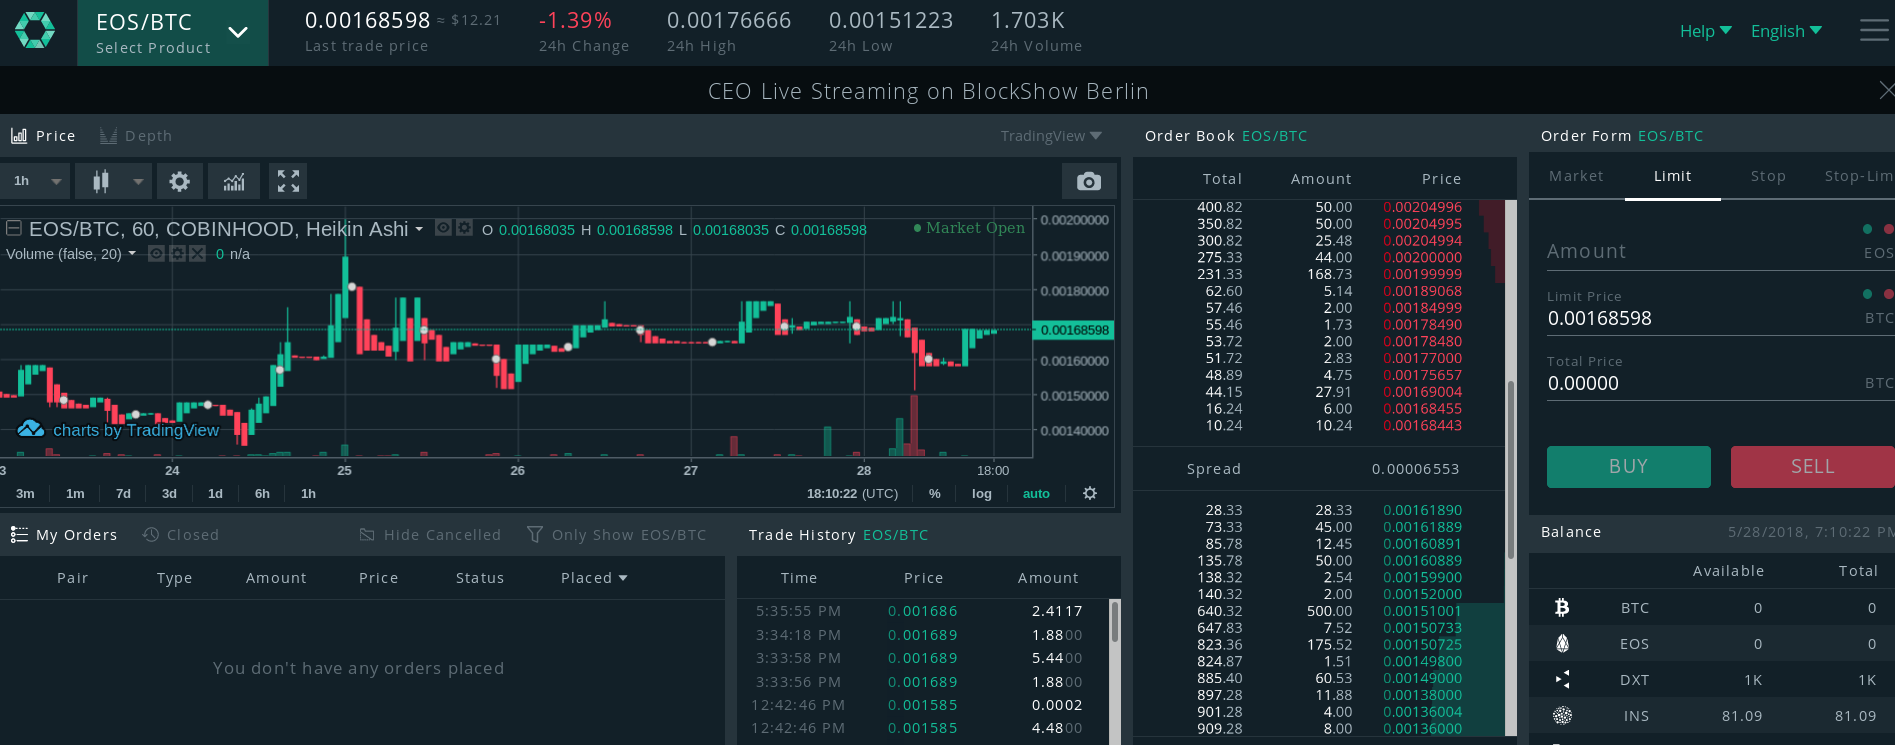
Task: Click the 0.00168598 price axis label
Action: (x=1074, y=330)
